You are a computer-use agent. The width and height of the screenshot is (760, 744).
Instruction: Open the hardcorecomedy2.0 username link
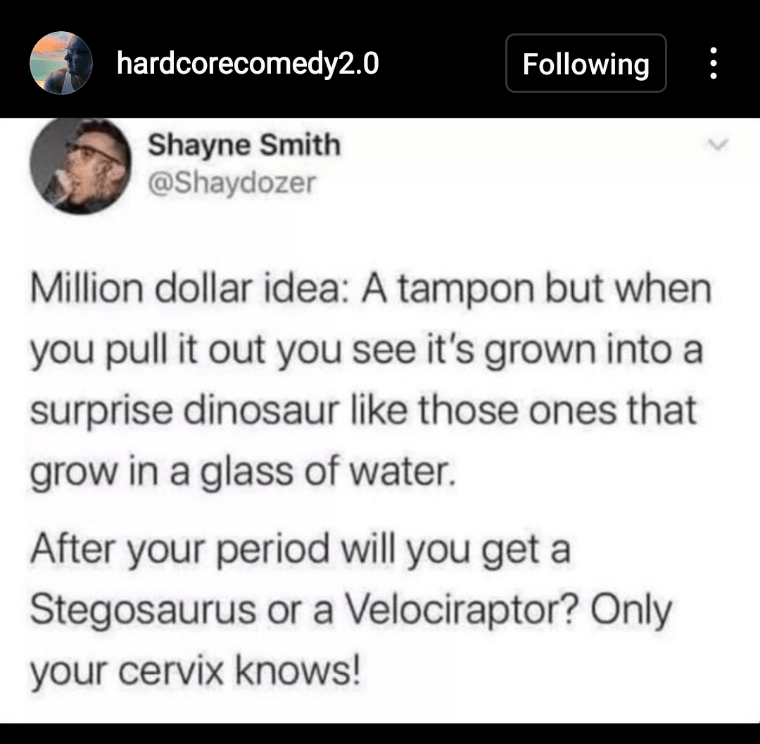coord(248,63)
